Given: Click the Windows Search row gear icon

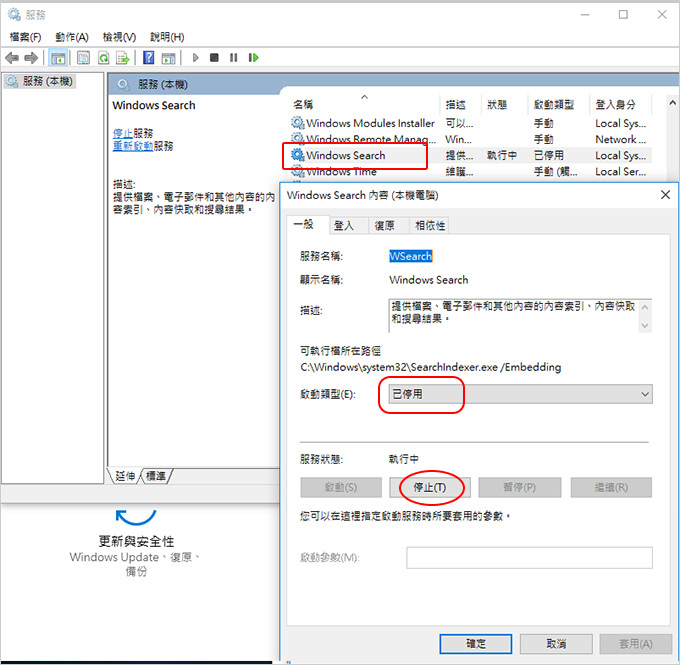Looking at the screenshot, I should (298, 155).
